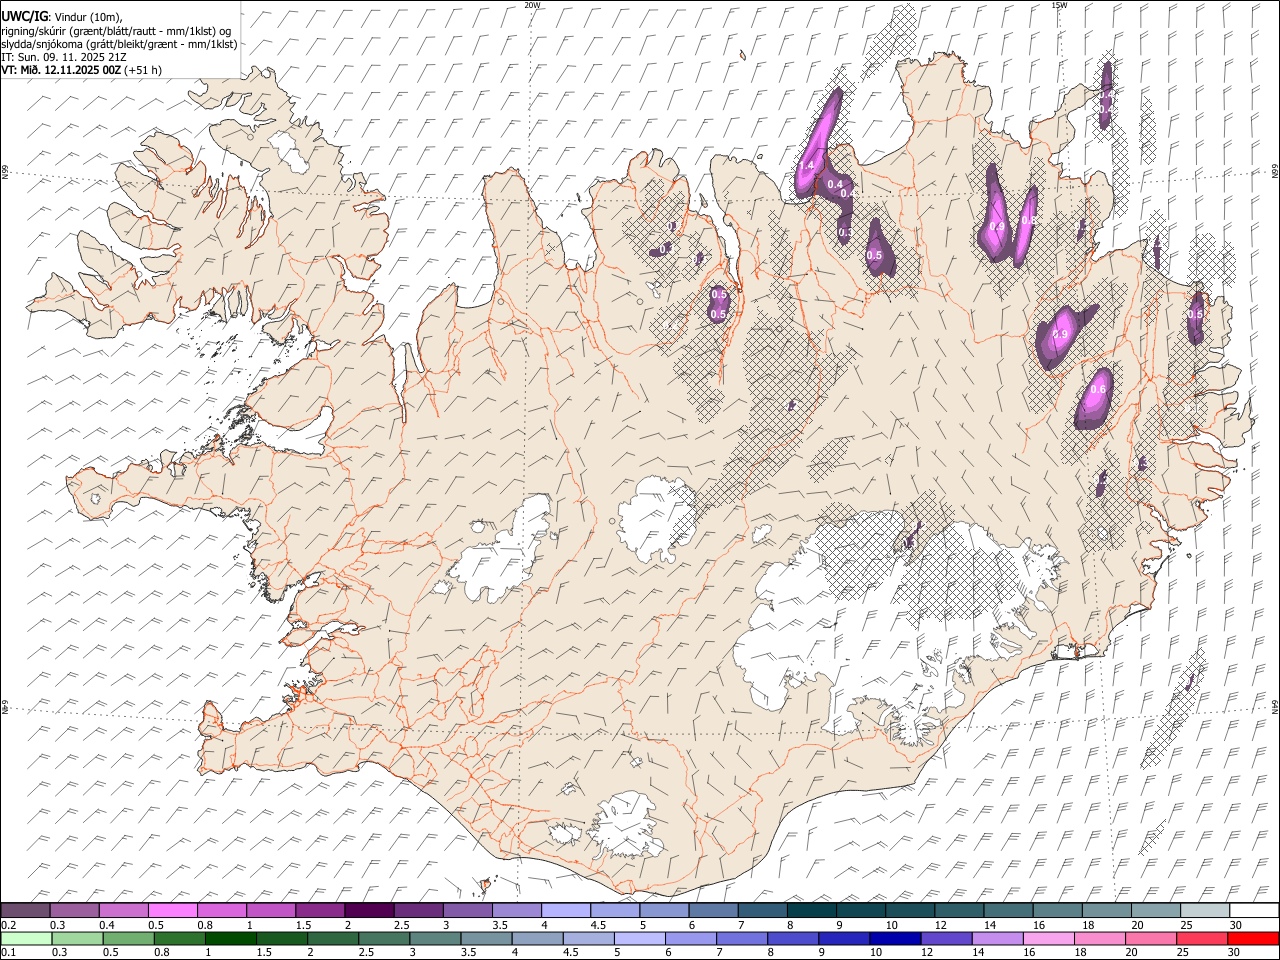Click the 'rigning/skúrir' legend description line
This screenshot has height=960, width=1280.
pos(117,30)
